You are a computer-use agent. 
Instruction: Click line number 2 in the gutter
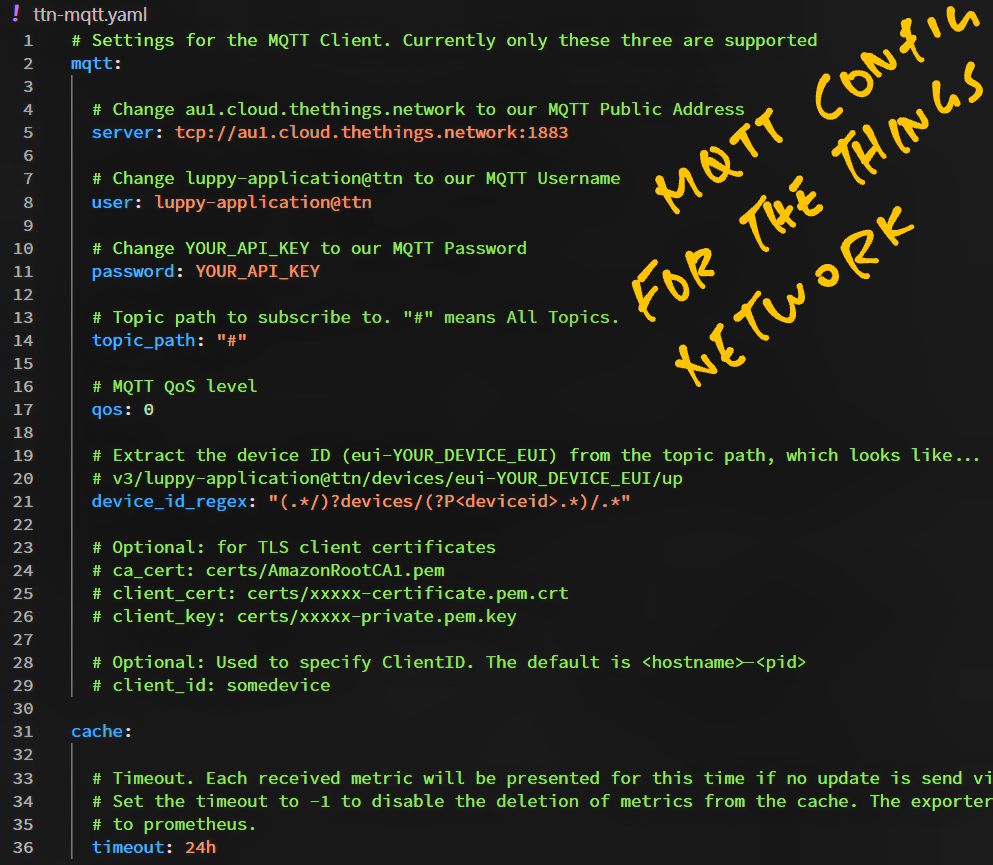tap(28, 64)
